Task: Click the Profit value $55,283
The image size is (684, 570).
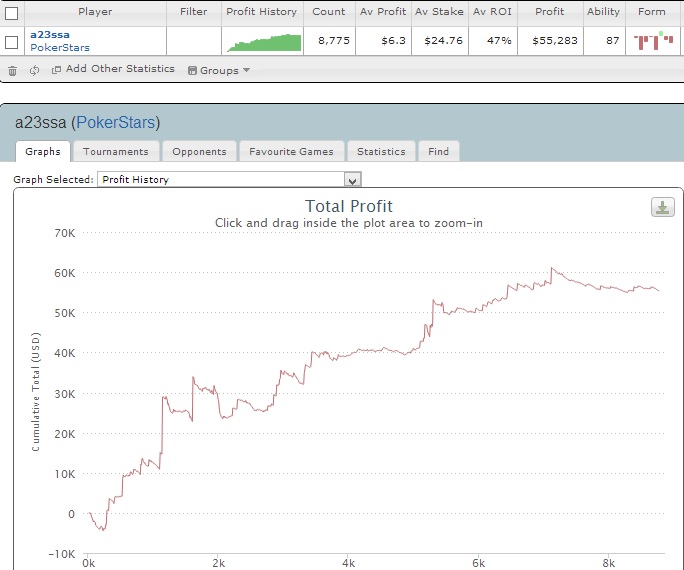Action: (x=555, y=41)
